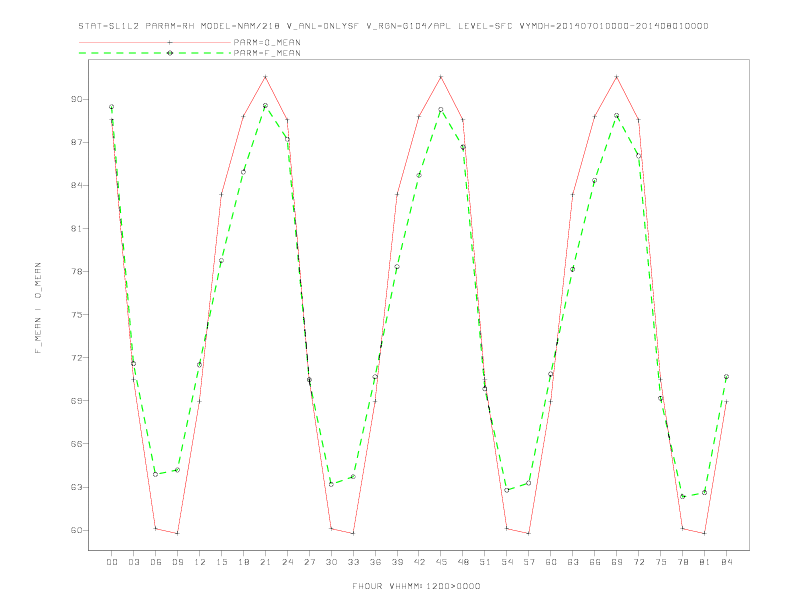This screenshot has height=612, width=792.
Task: Click the y-axis tick label 66
Action: click(76, 444)
